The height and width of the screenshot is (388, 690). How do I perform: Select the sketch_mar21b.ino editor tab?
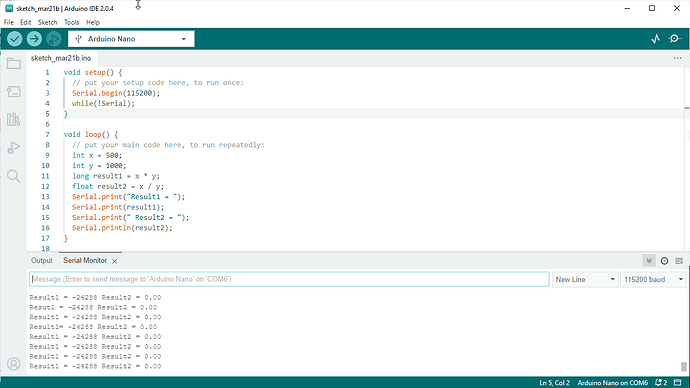click(x=61, y=58)
